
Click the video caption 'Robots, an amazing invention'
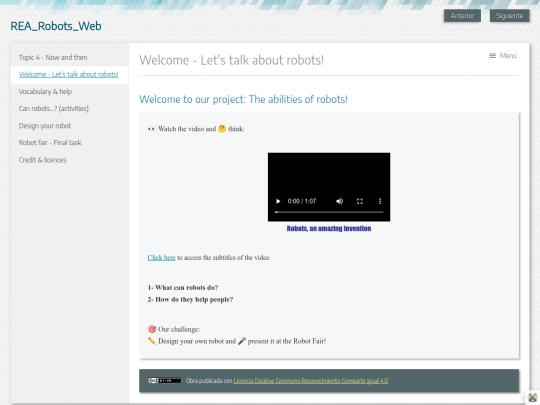coord(329,229)
